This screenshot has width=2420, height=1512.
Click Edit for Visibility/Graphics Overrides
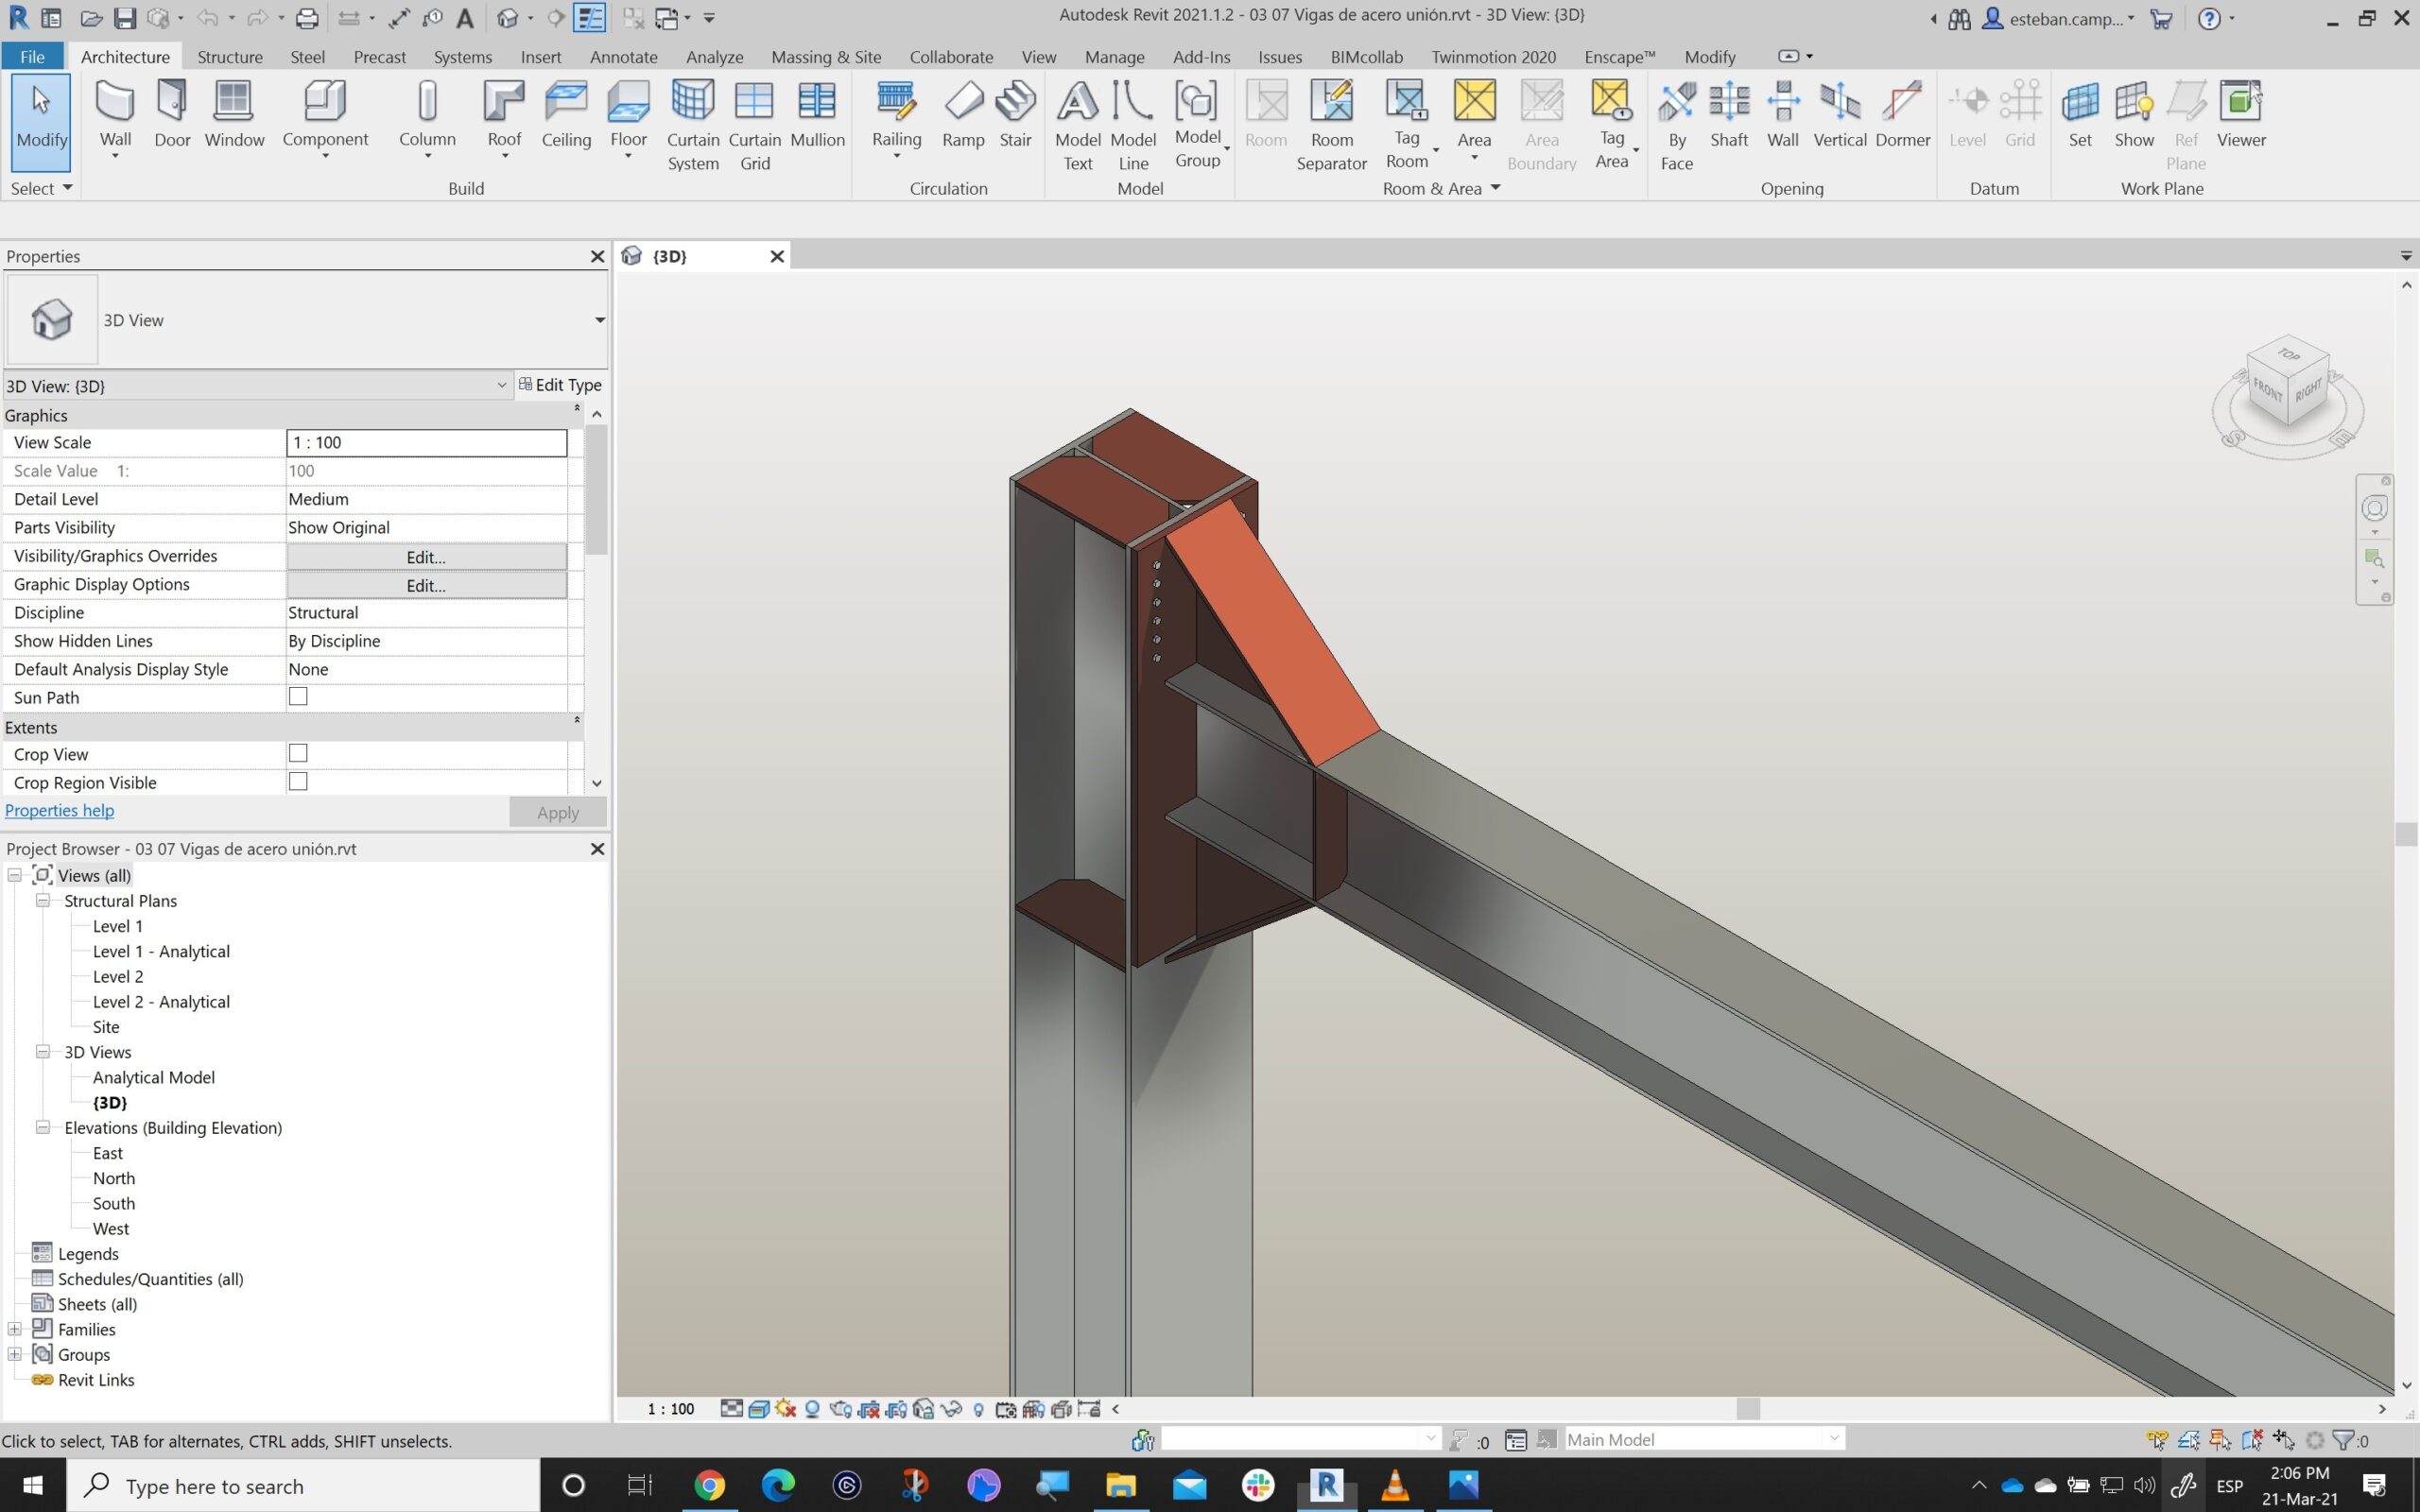[x=426, y=557]
